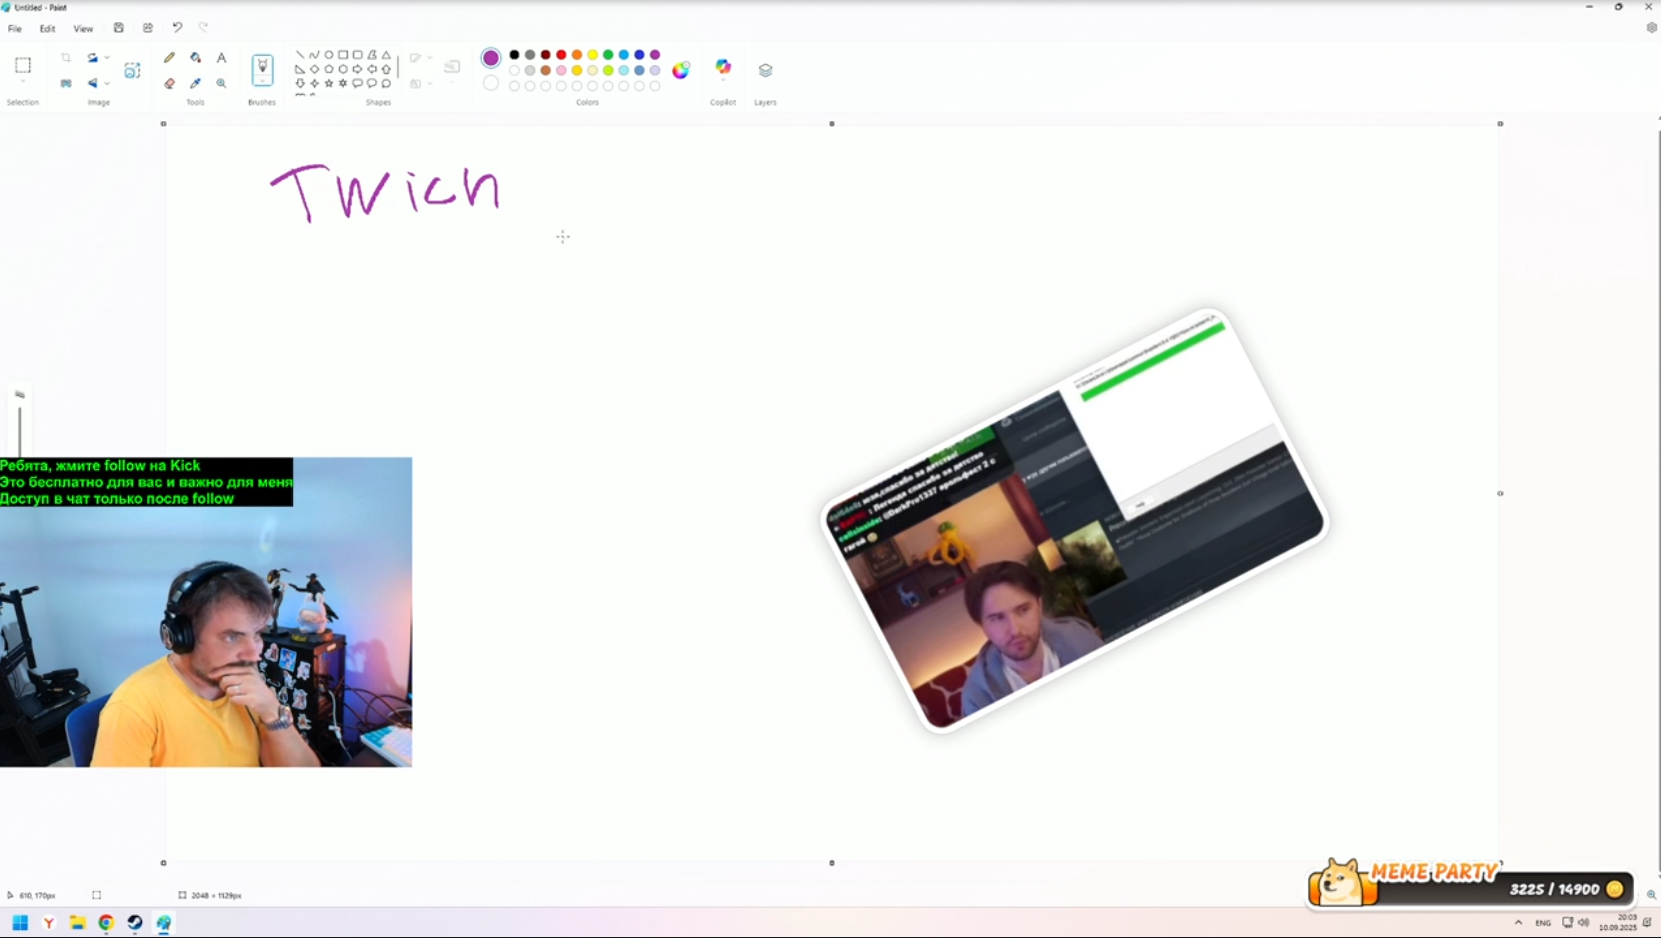
Task: Click the Share icon
Action: click(148, 28)
